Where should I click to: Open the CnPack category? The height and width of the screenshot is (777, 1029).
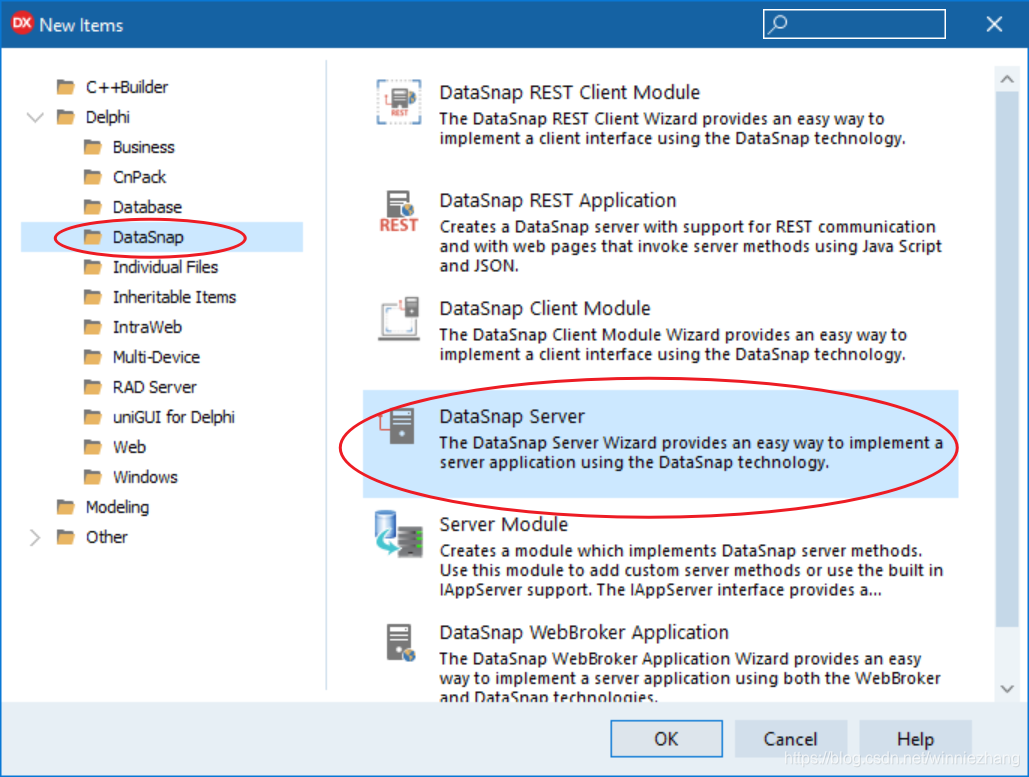[139, 177]
